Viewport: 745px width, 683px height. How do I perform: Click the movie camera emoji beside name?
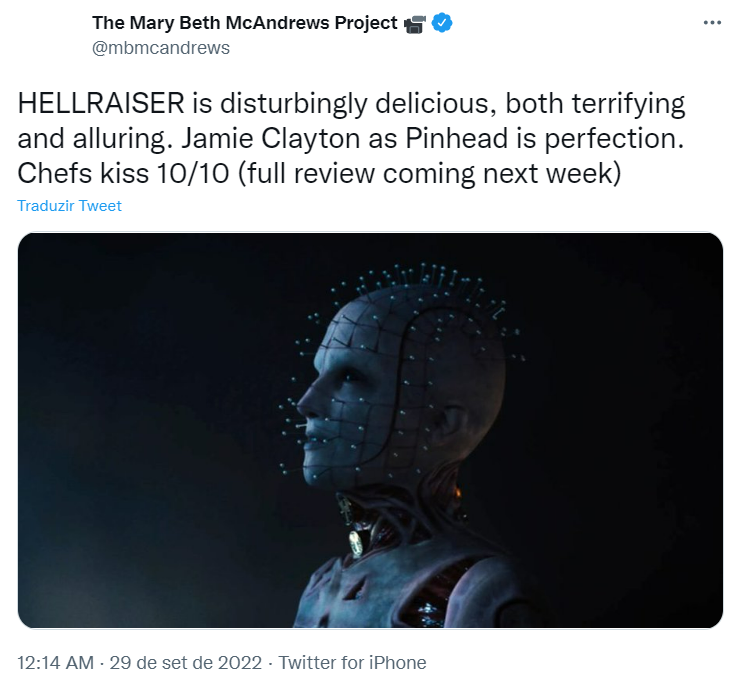(x=415, y=23)
